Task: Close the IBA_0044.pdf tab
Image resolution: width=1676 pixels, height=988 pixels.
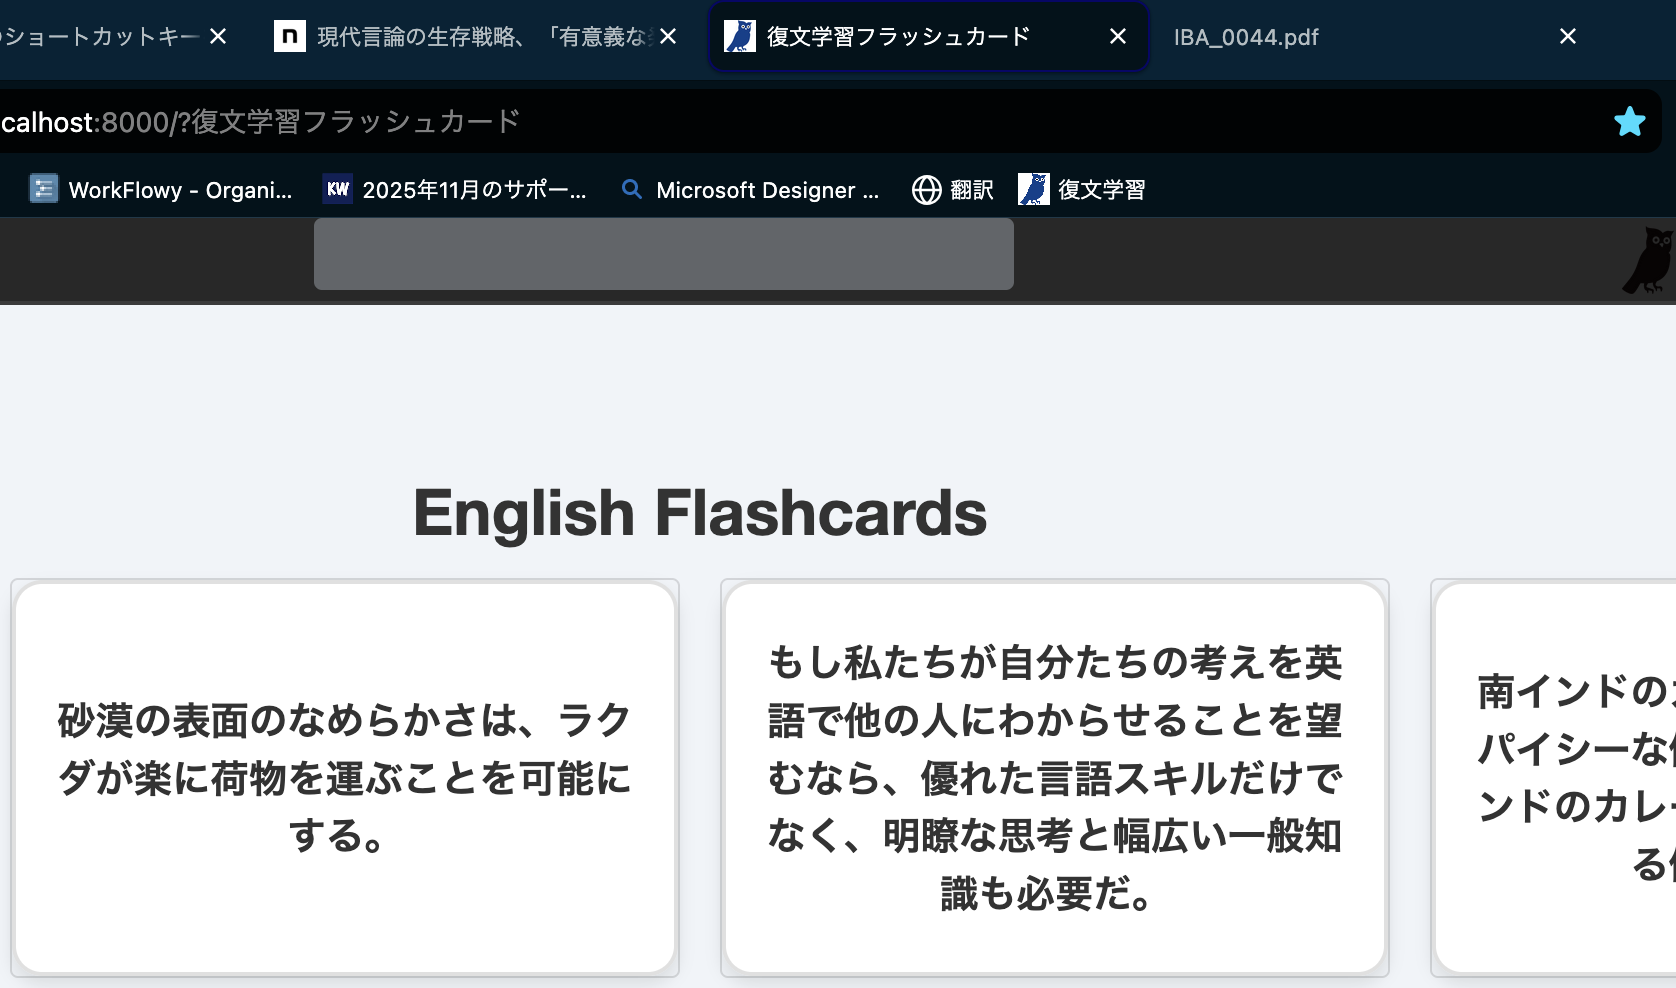Action: point(1567,36)
